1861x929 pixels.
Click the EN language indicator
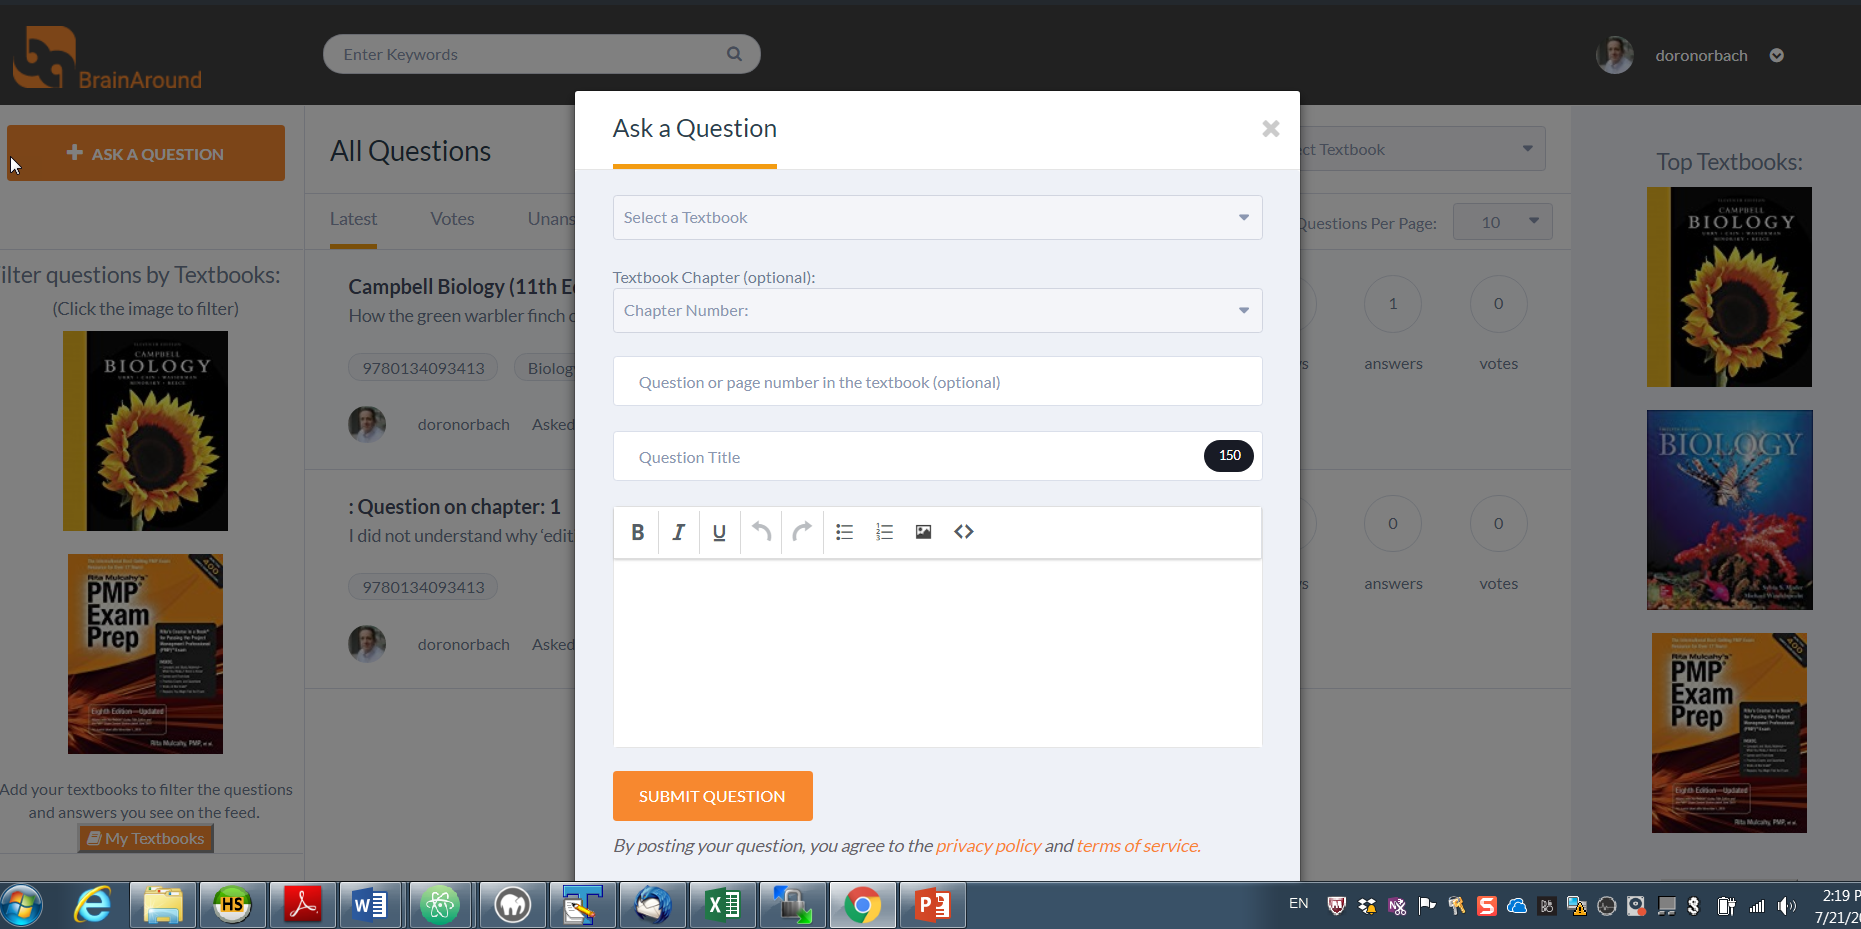1298,903
